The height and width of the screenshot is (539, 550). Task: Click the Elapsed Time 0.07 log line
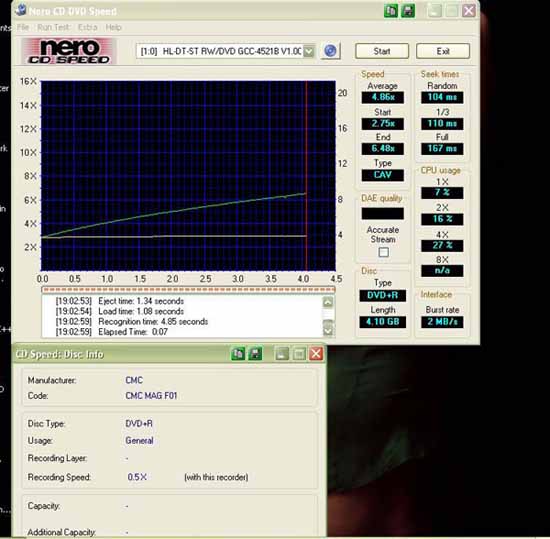[x=112, y=332]
